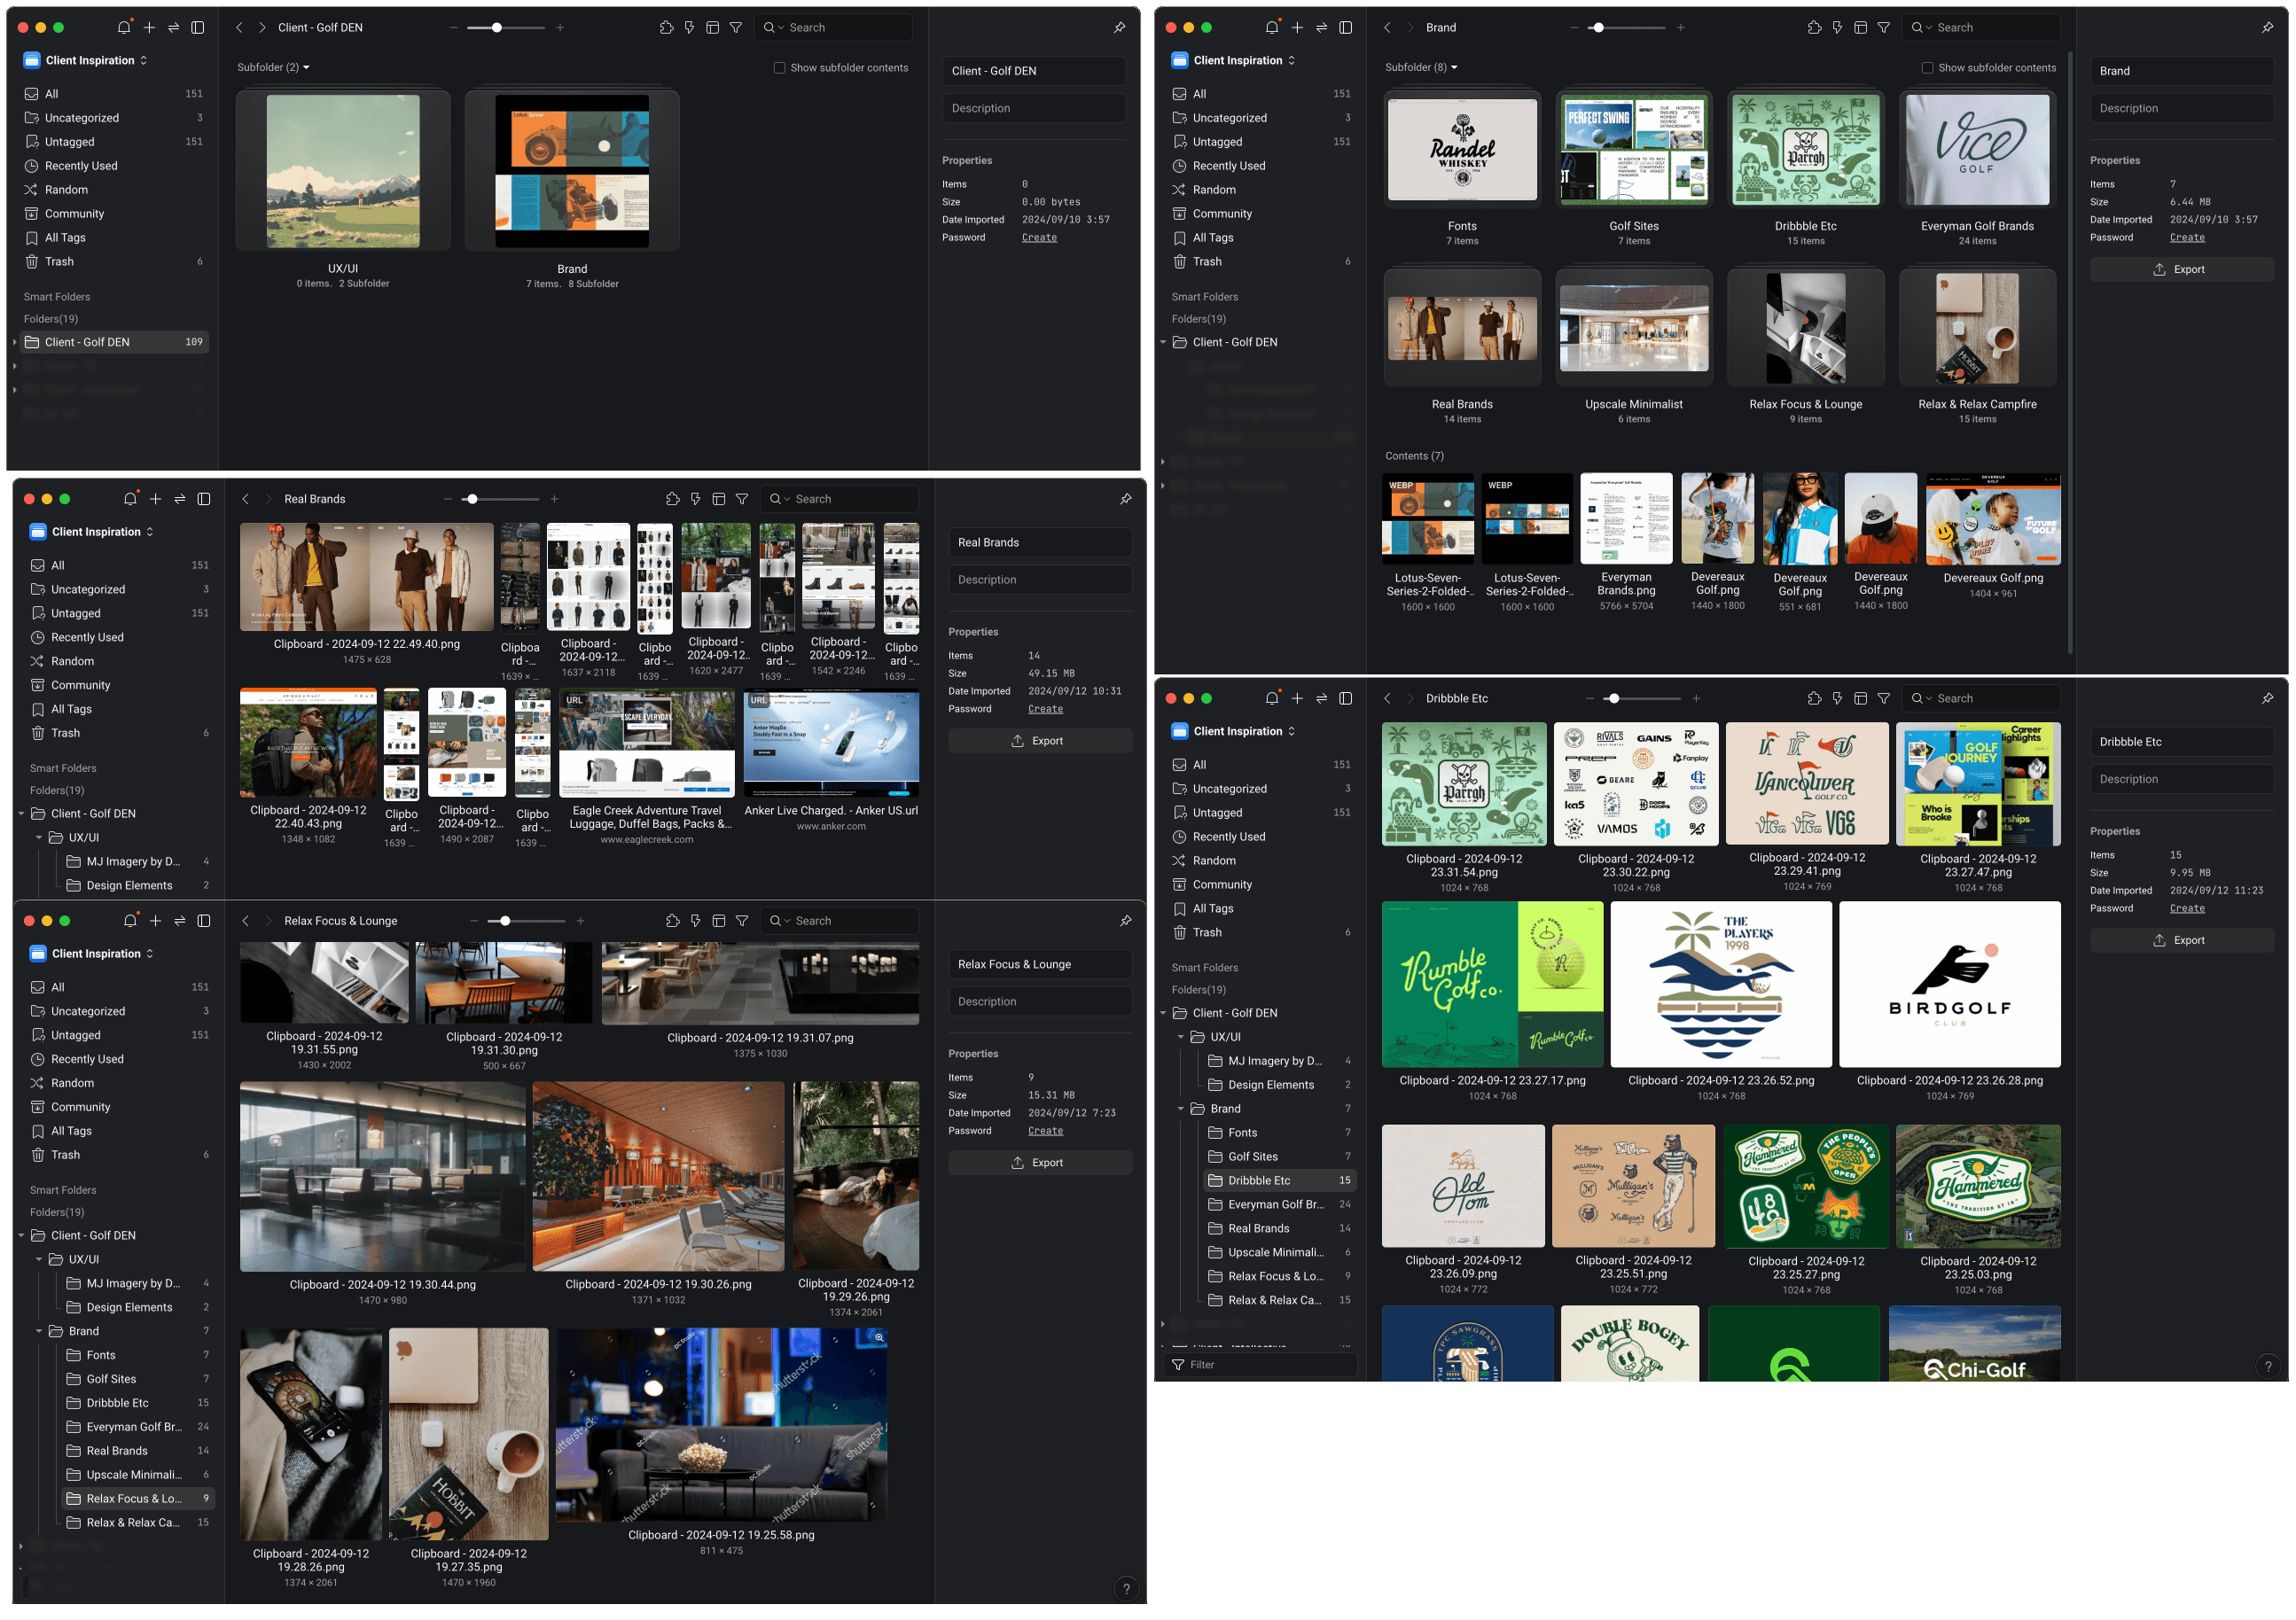Image resolution: width=2296 pixels, height=1620 pixels.
Task: Click zoom-in plus in Real Brands window toolbar
Action: 554,499
